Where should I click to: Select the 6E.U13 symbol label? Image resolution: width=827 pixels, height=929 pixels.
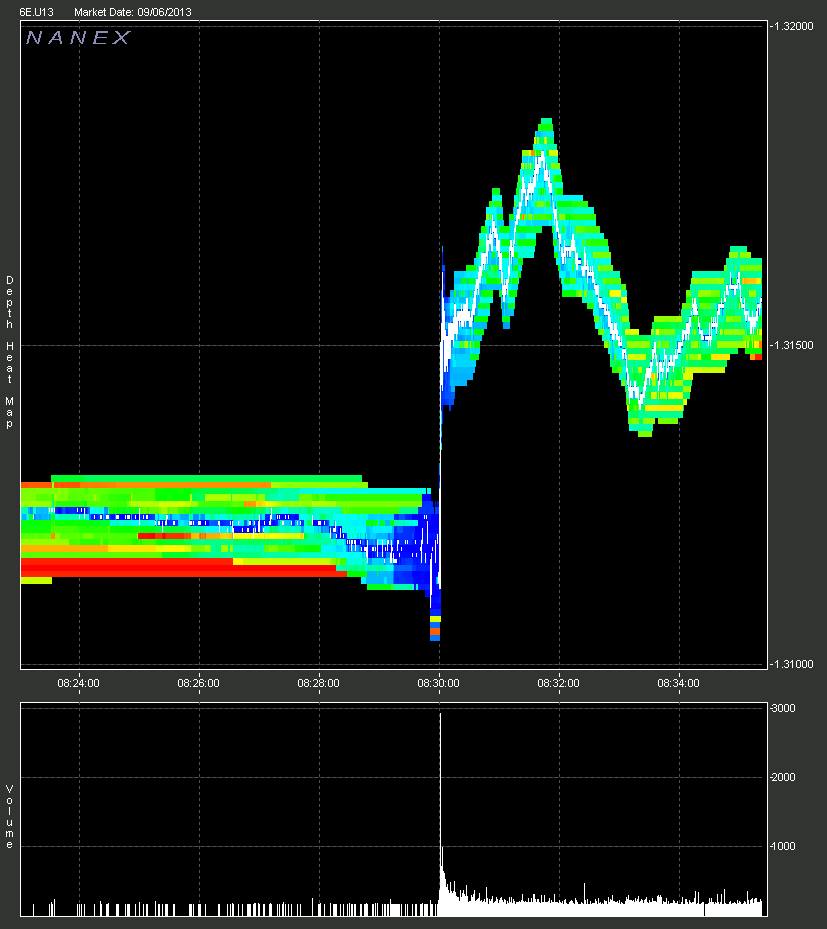37,12
